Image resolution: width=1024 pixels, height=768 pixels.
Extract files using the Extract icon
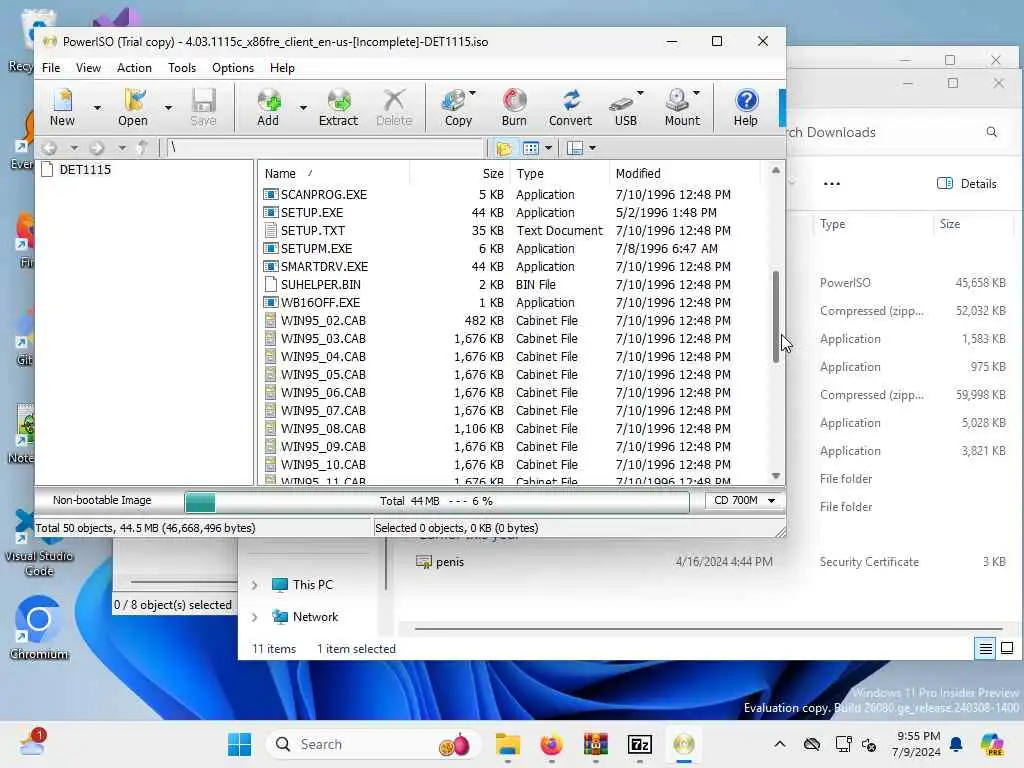point(338,107)
